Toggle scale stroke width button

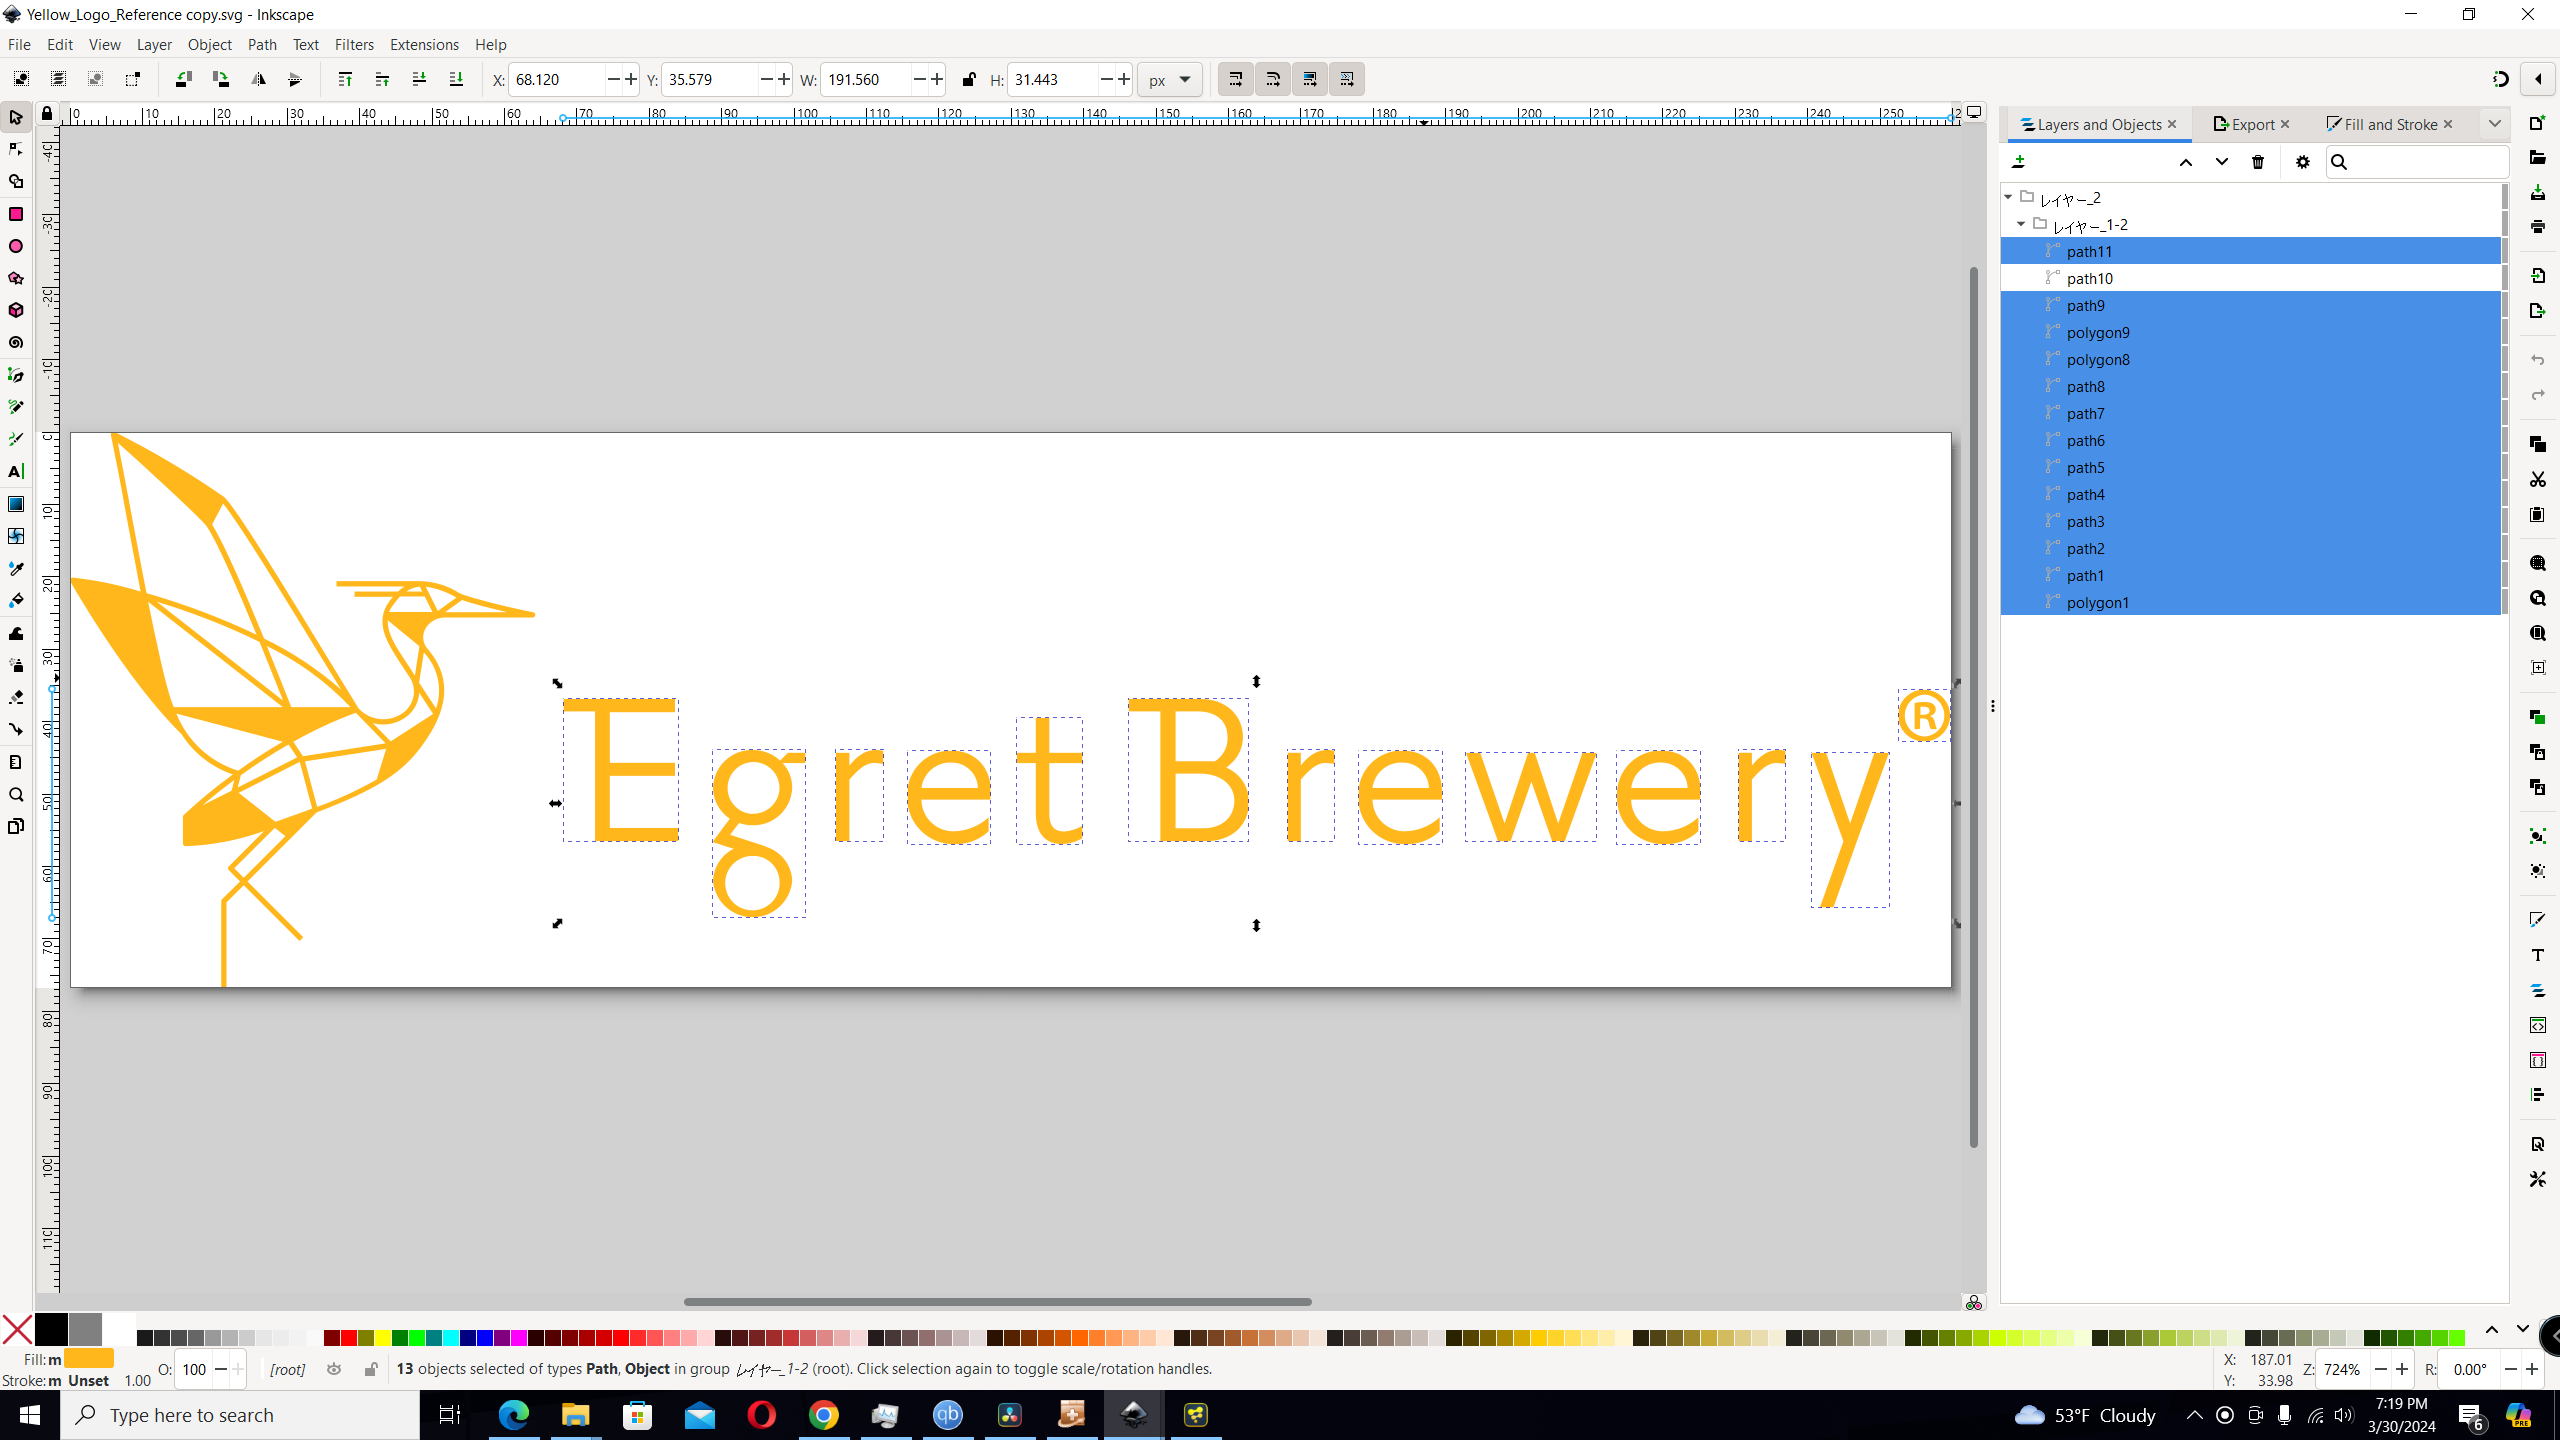point(1236,79)
